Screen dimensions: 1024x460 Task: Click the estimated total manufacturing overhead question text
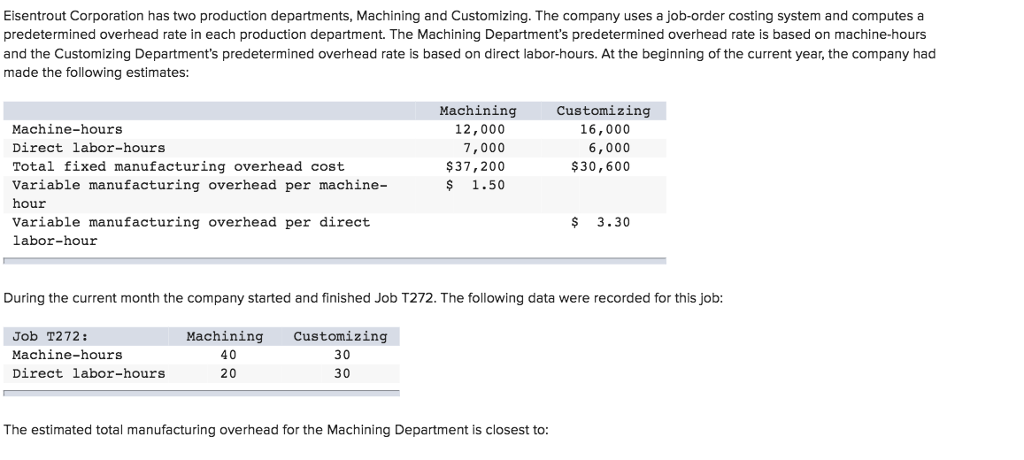pos(276,430)
